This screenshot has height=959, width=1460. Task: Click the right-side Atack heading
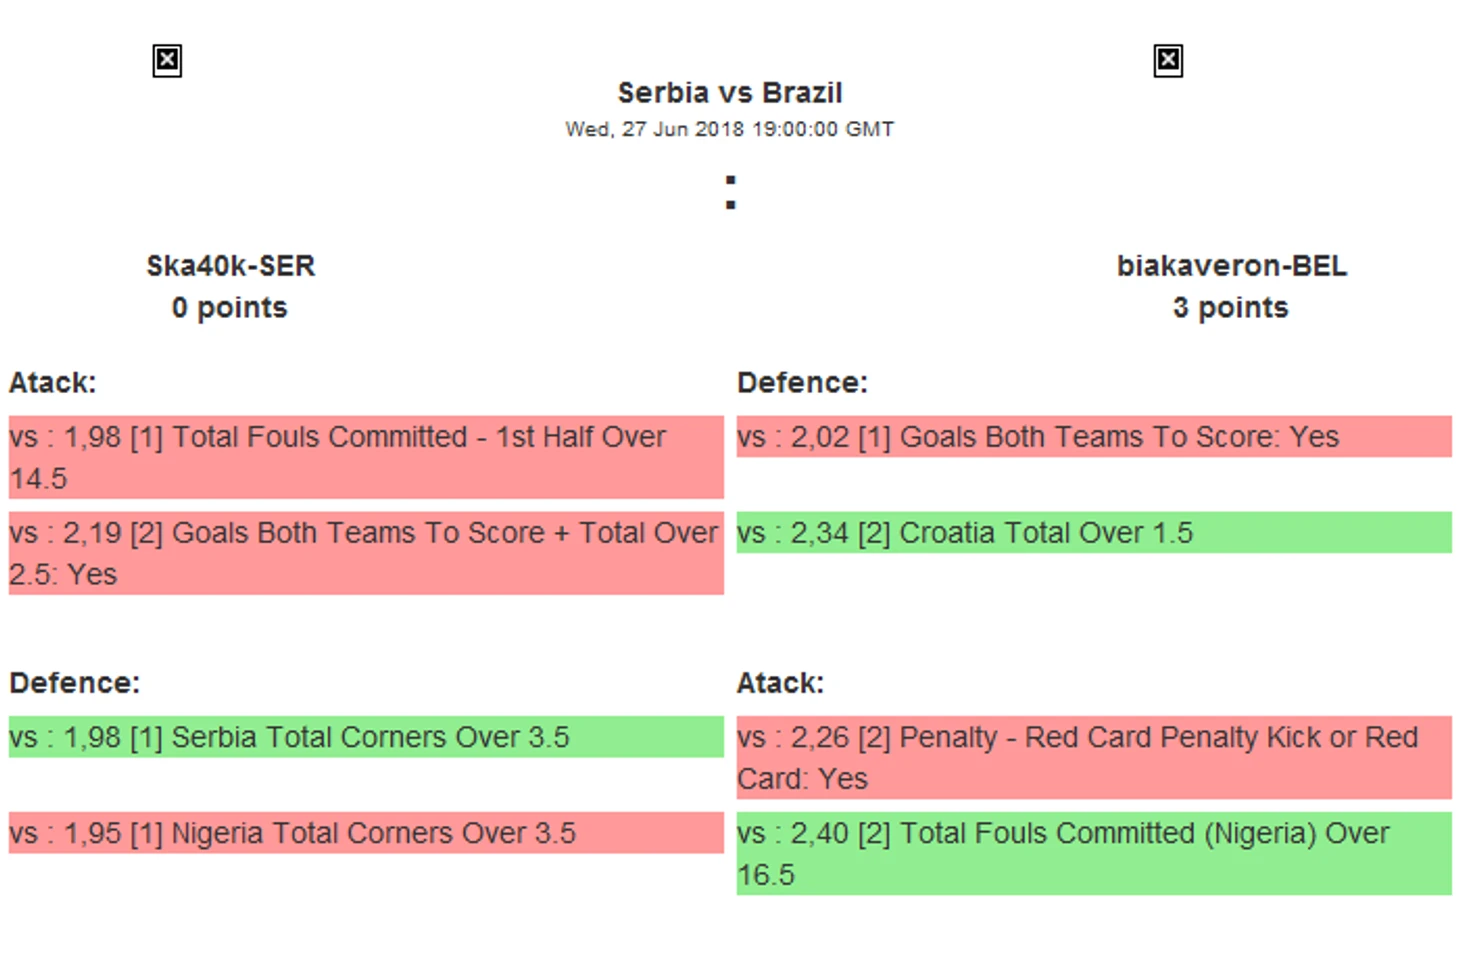(780, 683)
